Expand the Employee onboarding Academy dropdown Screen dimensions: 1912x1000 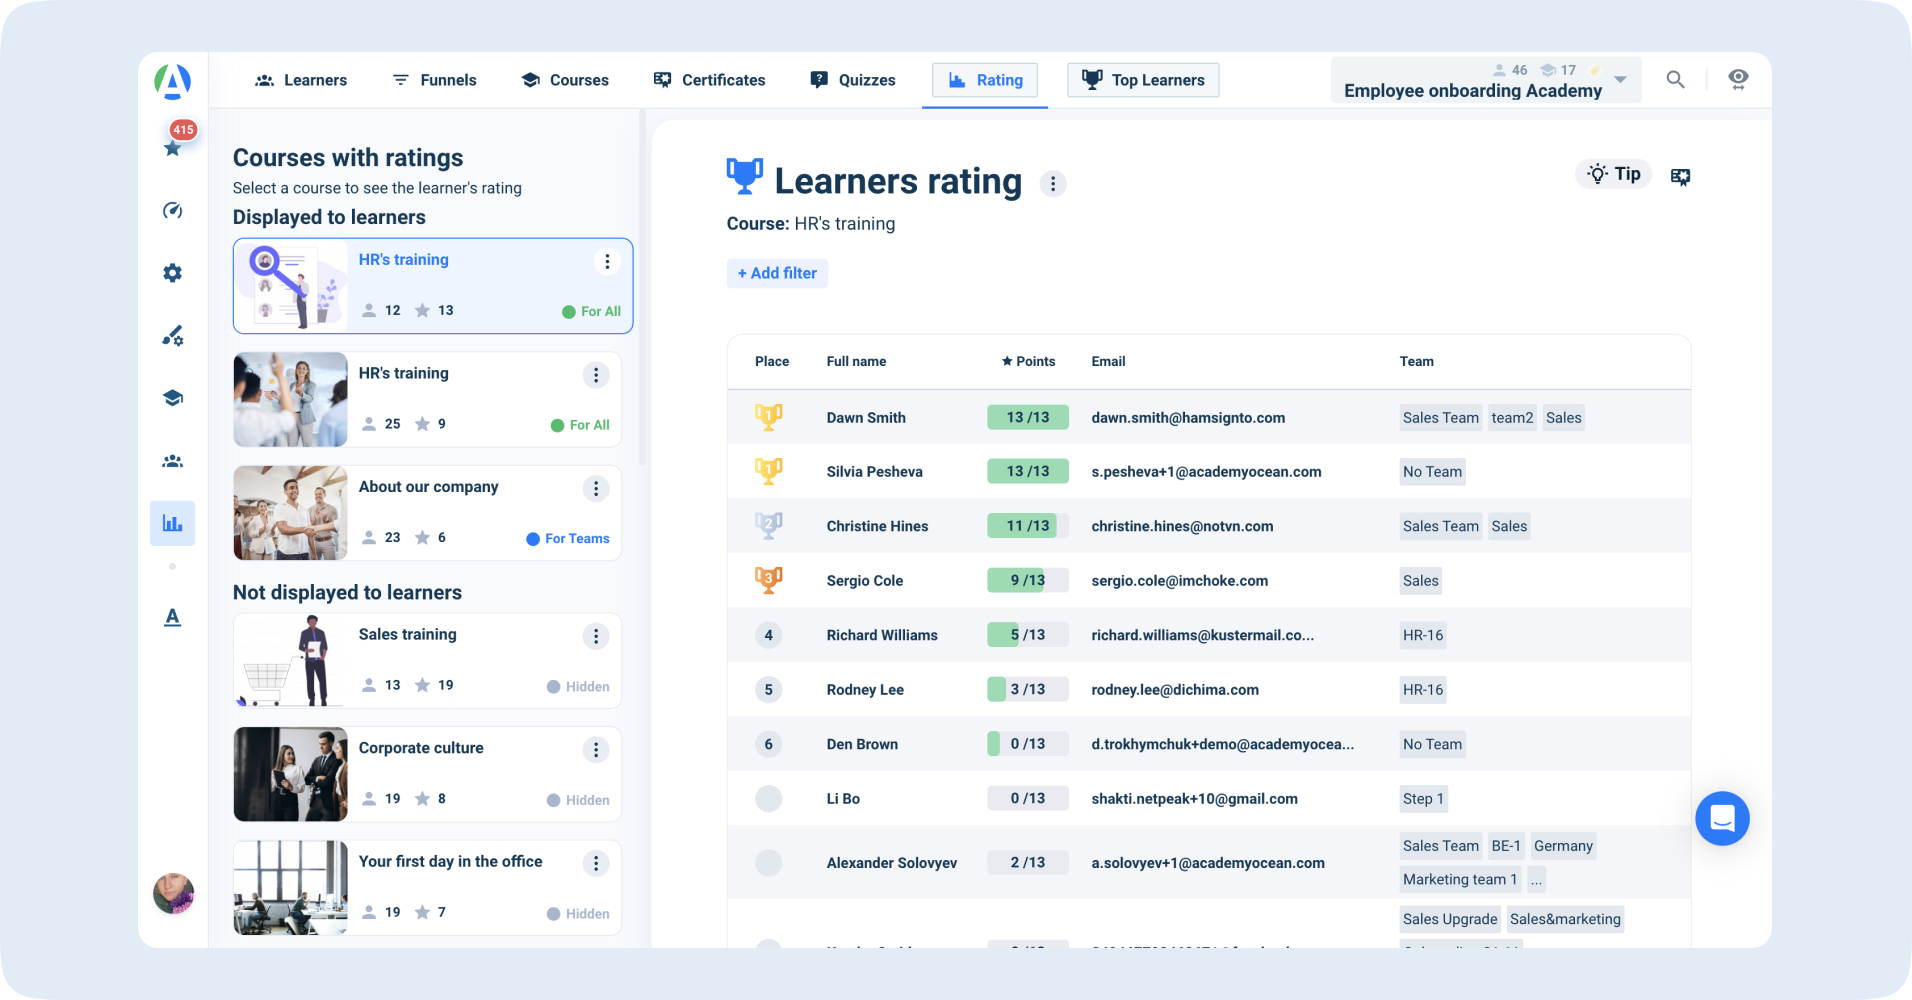(1621, 79)
